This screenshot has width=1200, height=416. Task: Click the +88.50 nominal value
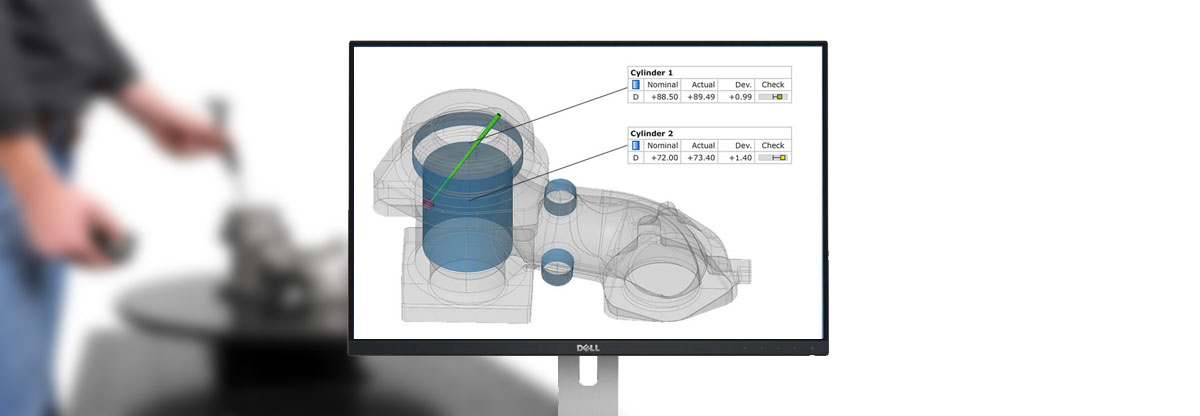coord(664,97)
